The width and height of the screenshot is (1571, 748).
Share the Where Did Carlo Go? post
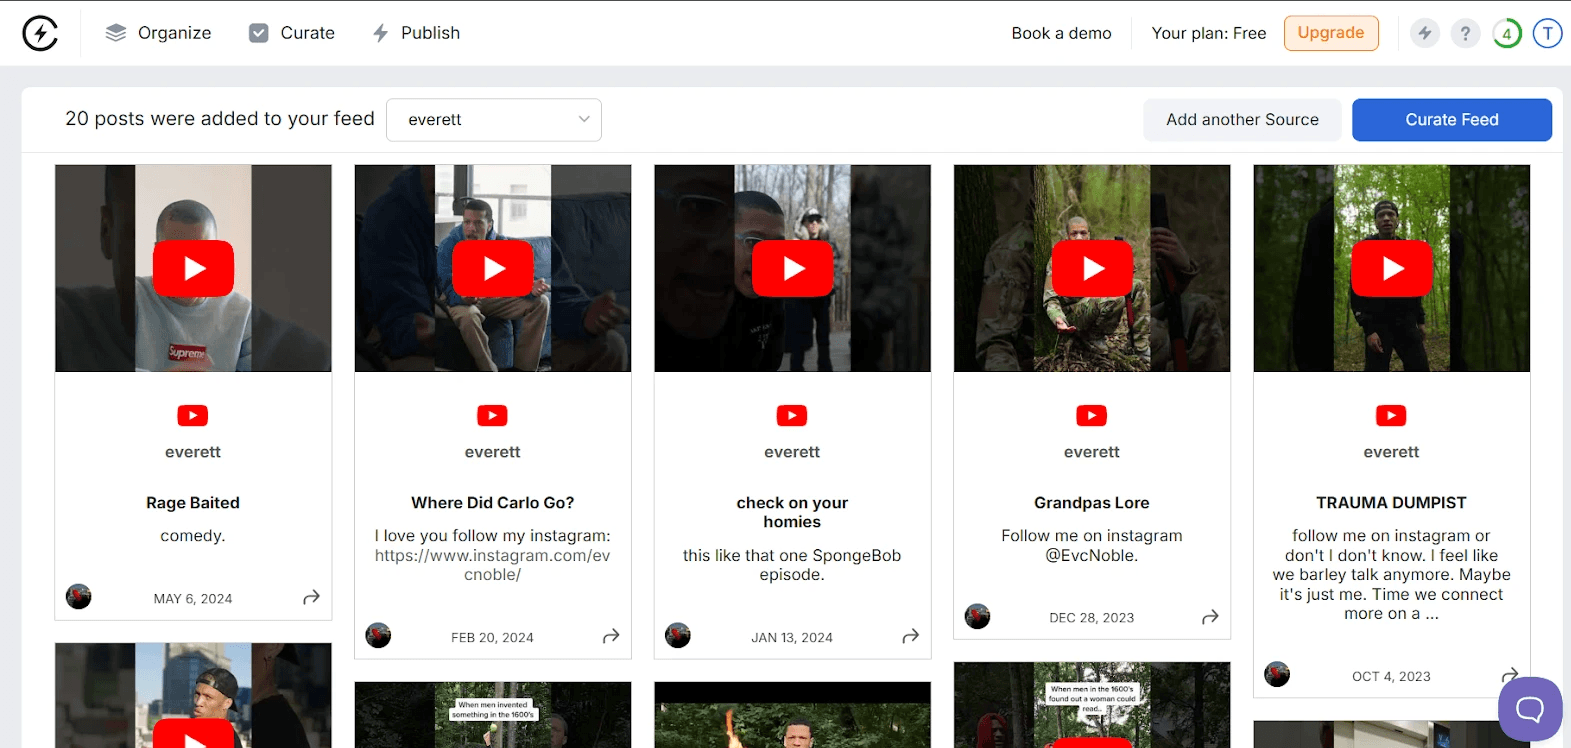click(611, 636)
